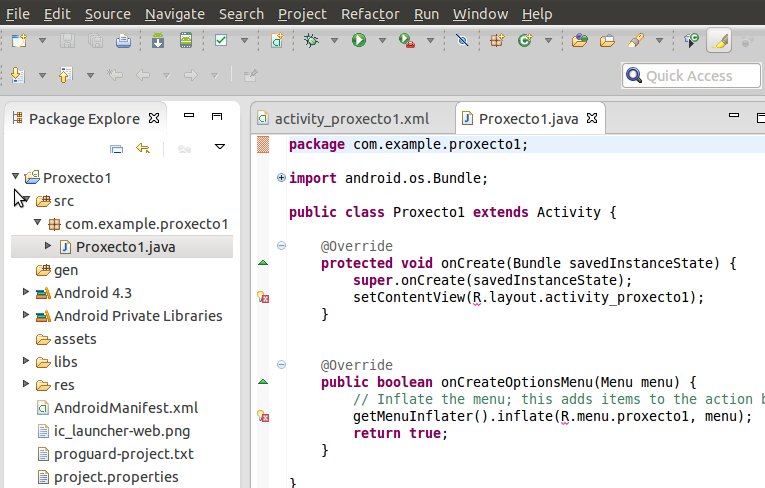Screen dimensions: 765x488
Task: Open the New Java Class dropdown arrow
Action: 548,41
